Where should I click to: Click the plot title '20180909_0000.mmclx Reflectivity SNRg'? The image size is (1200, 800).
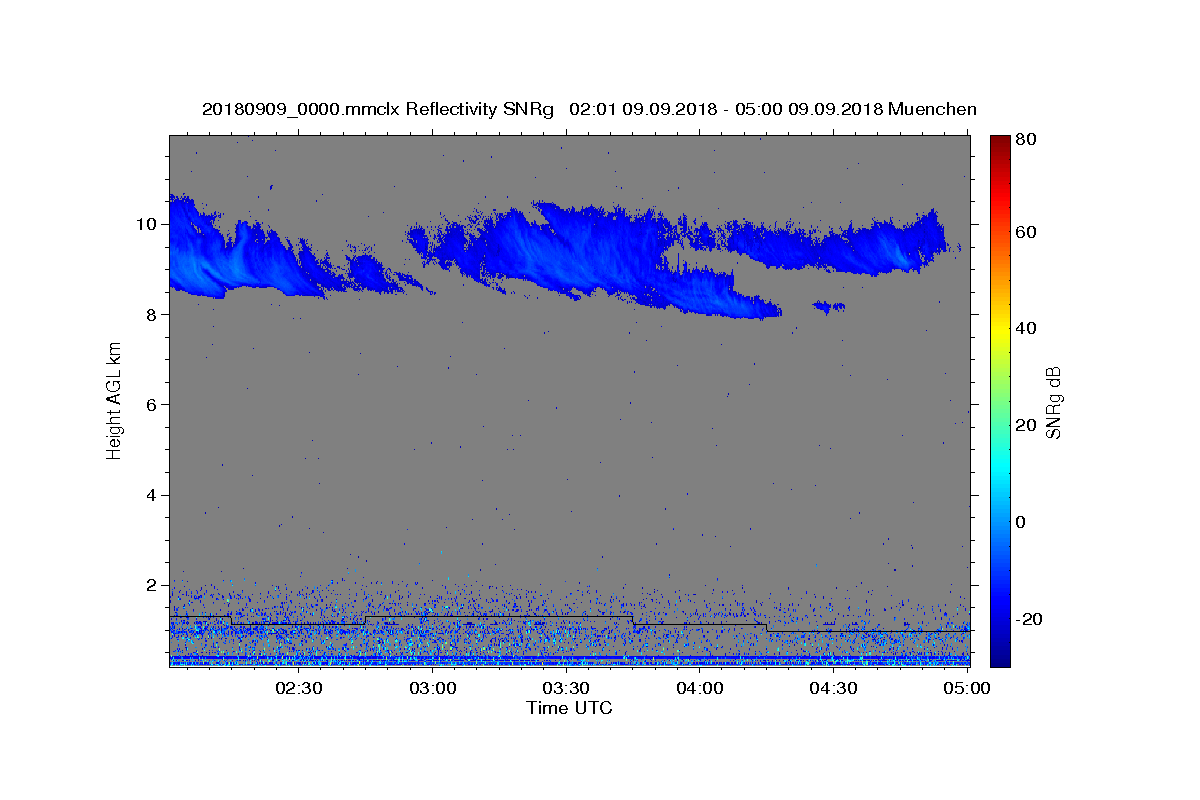coord(377,109)
